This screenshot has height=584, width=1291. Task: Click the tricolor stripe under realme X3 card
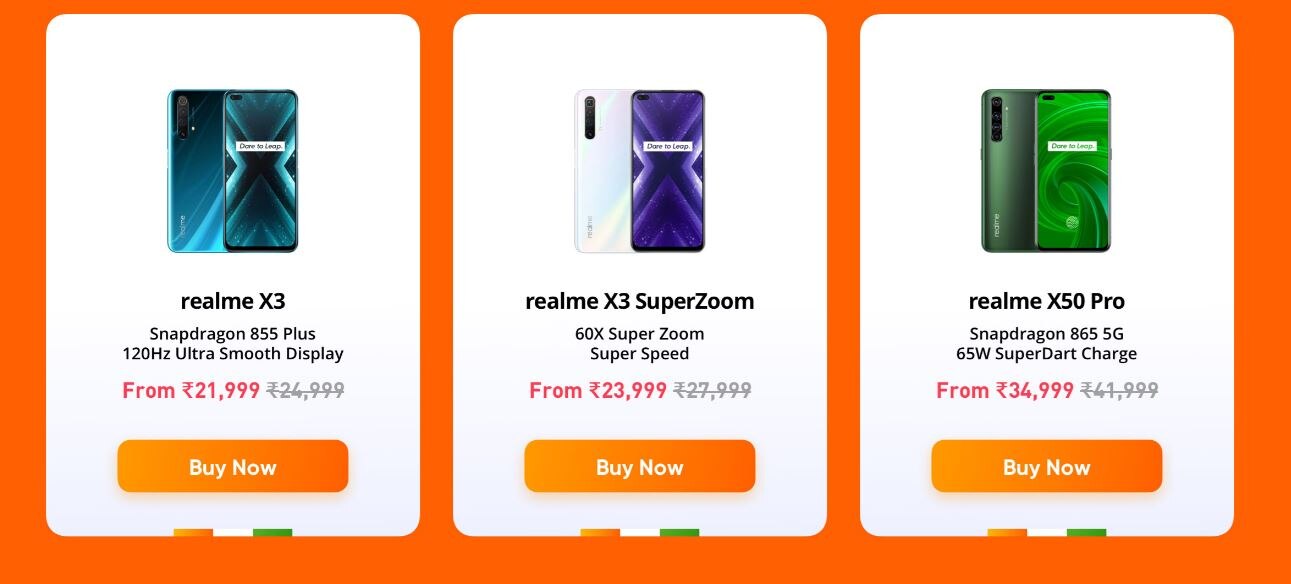(x=233, y=533)
